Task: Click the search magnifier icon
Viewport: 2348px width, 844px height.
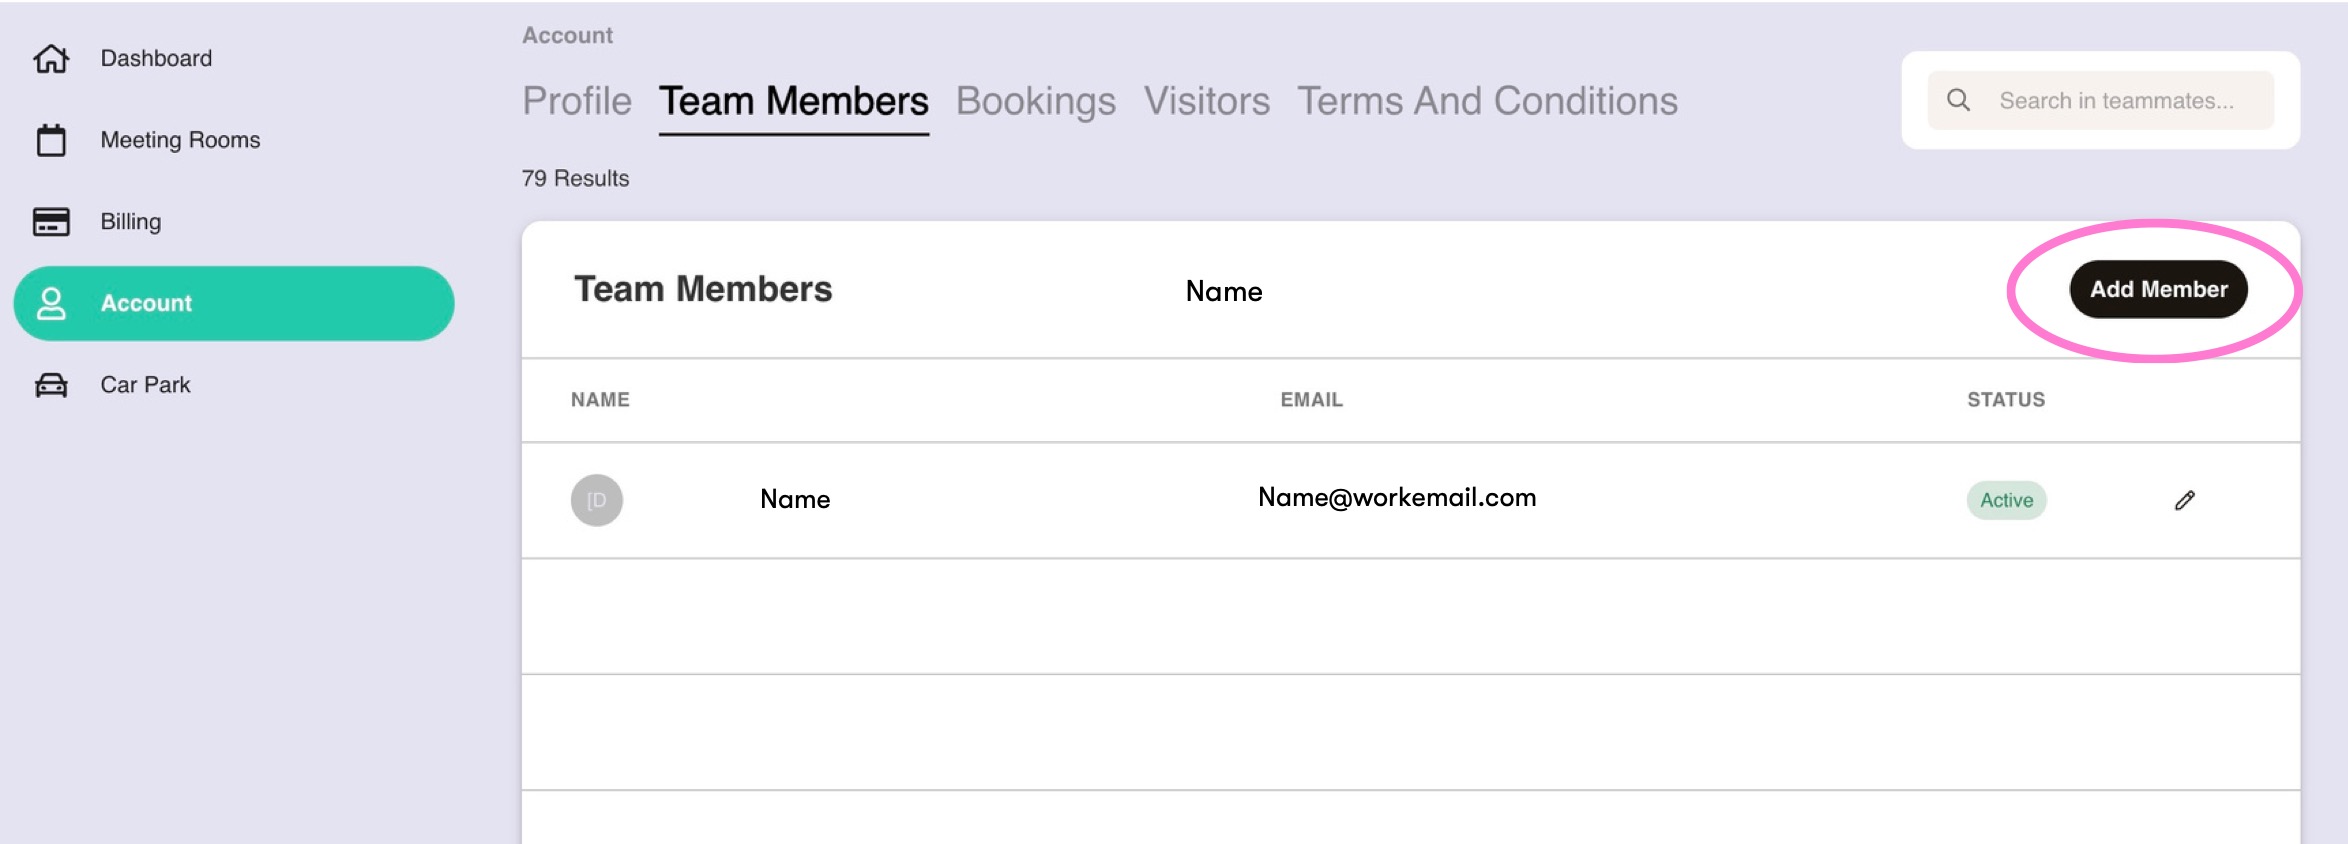Action: click(x=1958, y=100)
